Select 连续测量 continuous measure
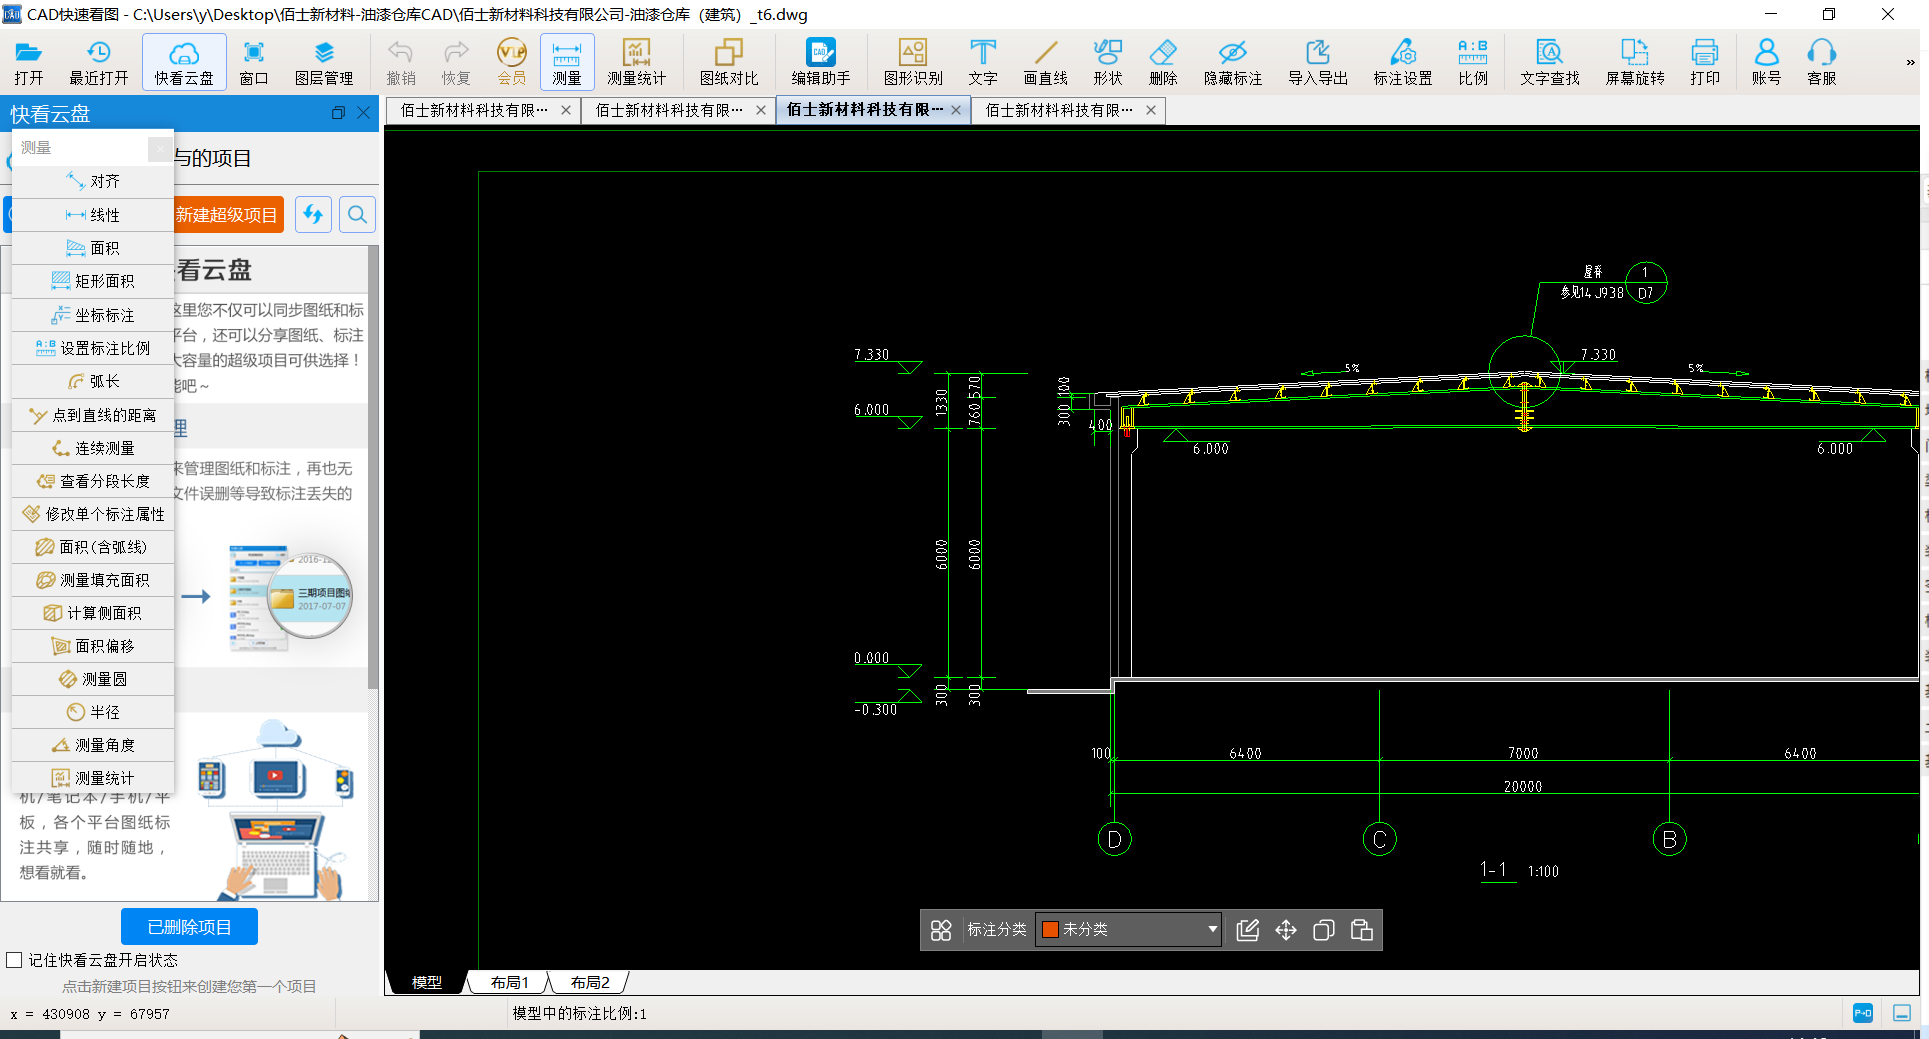The image size is (1929, 1039). click(x=93, y=448)
